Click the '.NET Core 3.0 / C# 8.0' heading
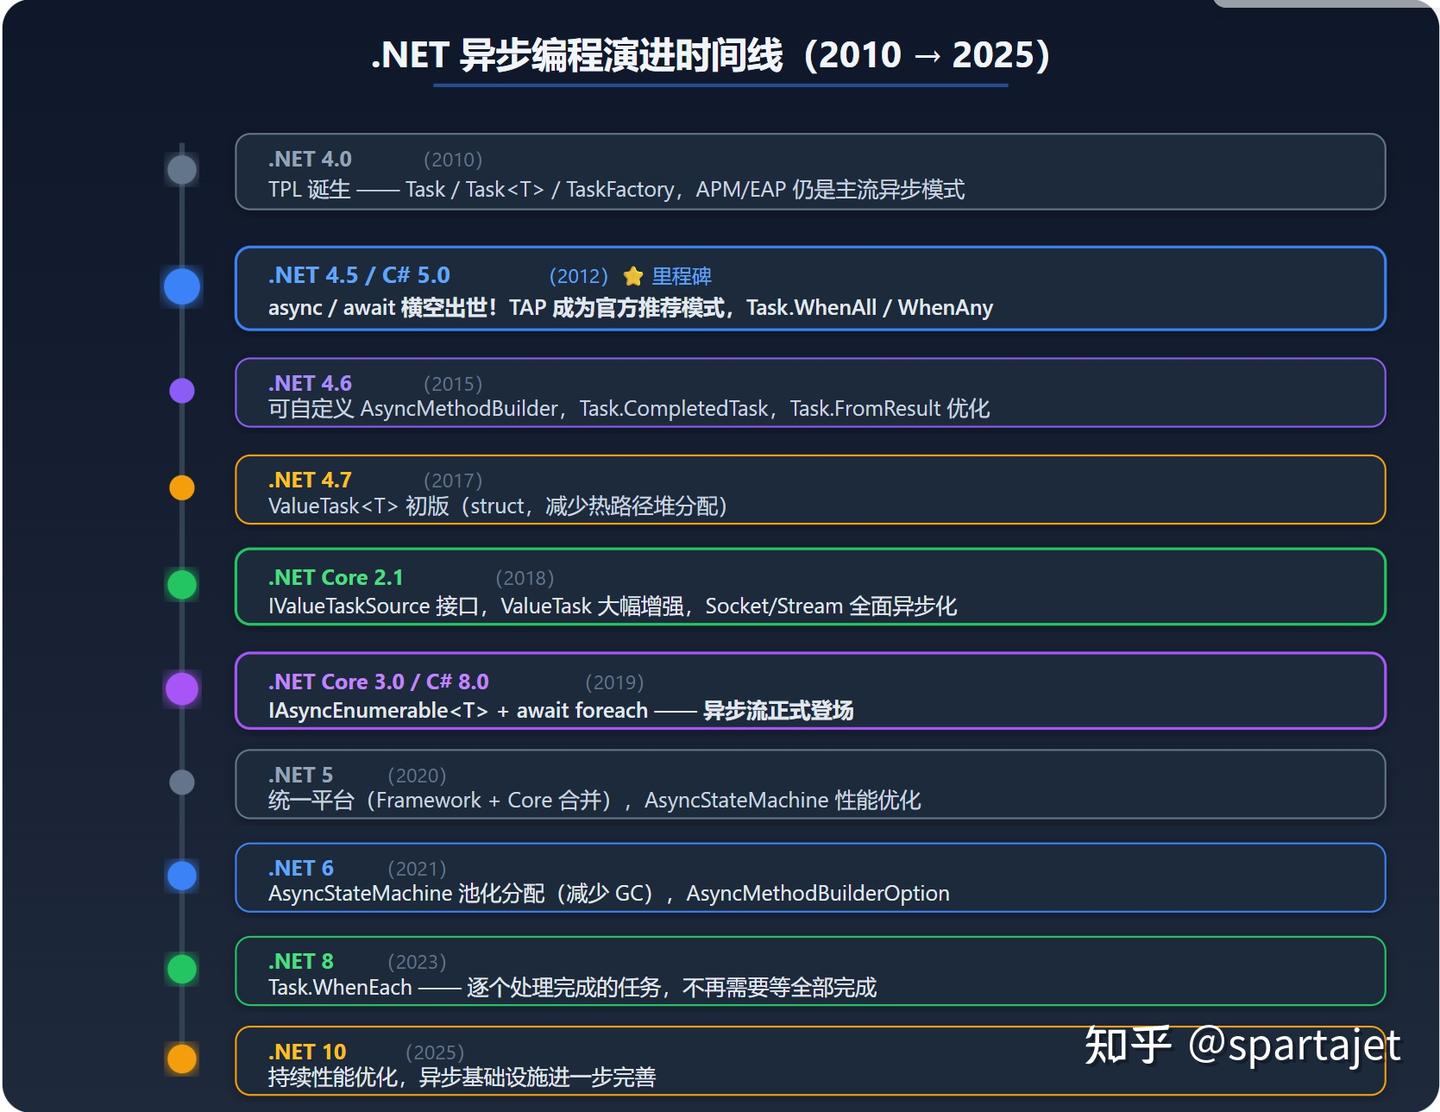The width and height of the screenshot is (1440, 1112). 378,682
